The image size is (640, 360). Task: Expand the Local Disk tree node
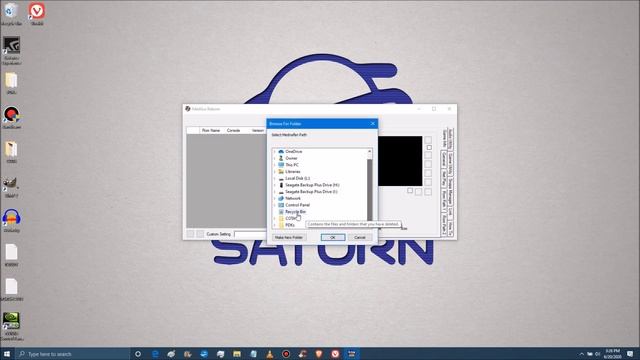[x=274, y=178]
